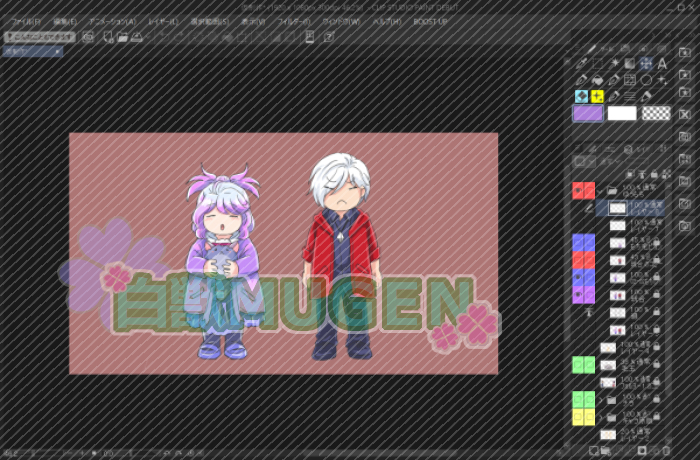This screenshot has height=460, width=700.
Task: Pick the Gradient tool in tool palette
Action: click(630, 63)
